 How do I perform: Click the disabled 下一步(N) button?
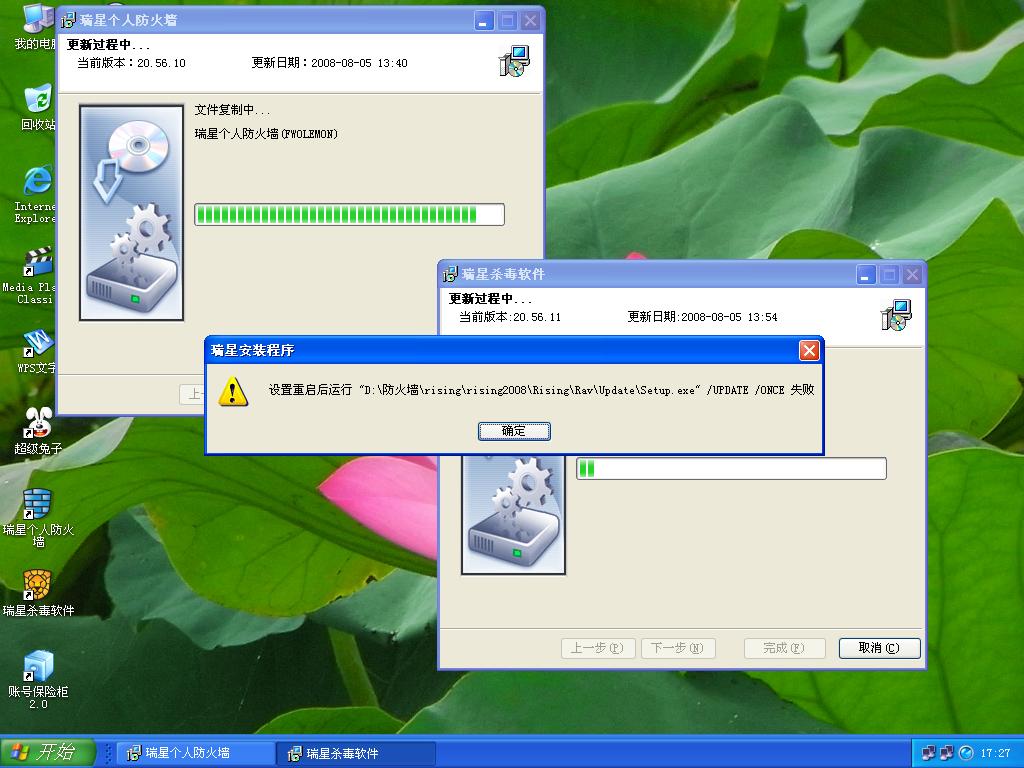pos(678,648)
